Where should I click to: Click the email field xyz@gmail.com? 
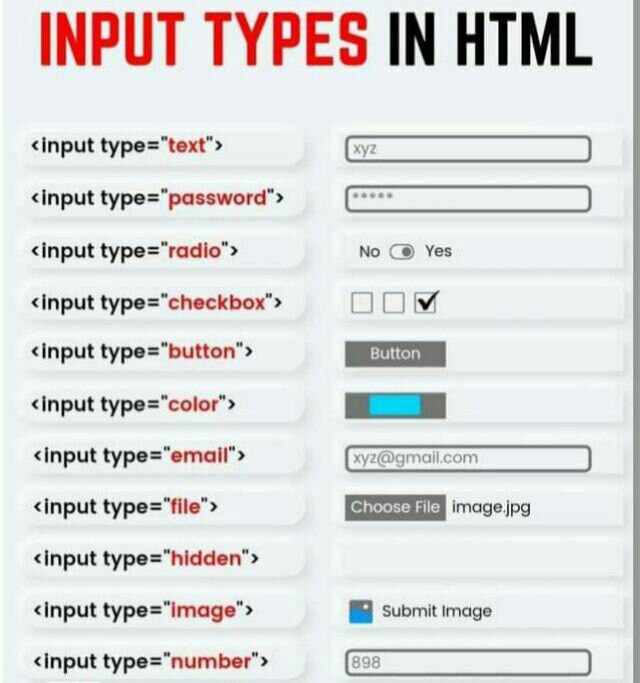tap(468, 458)
